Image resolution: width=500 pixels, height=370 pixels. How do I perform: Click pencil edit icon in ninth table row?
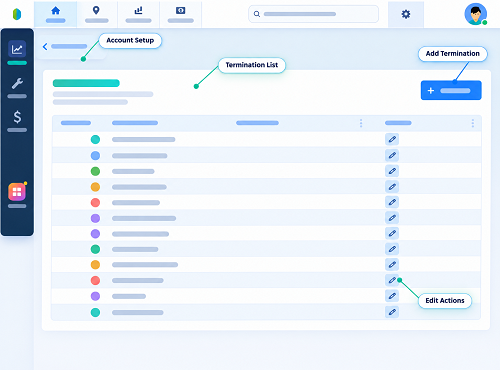click(x=392, y=264)
